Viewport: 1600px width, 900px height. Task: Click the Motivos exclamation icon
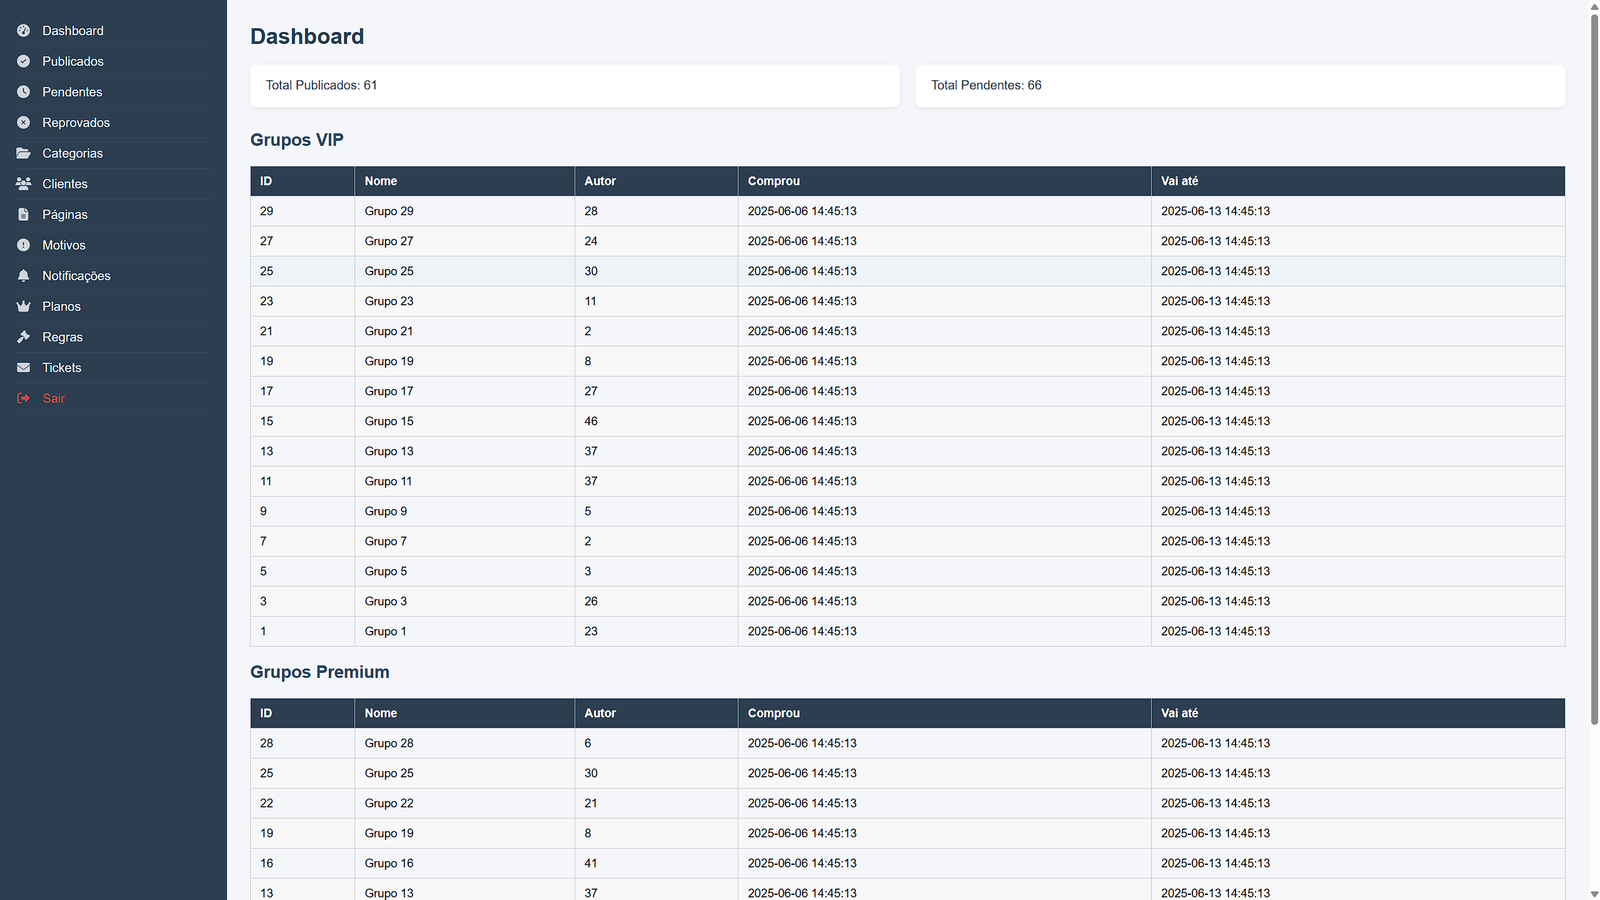[x=24, y=245]
